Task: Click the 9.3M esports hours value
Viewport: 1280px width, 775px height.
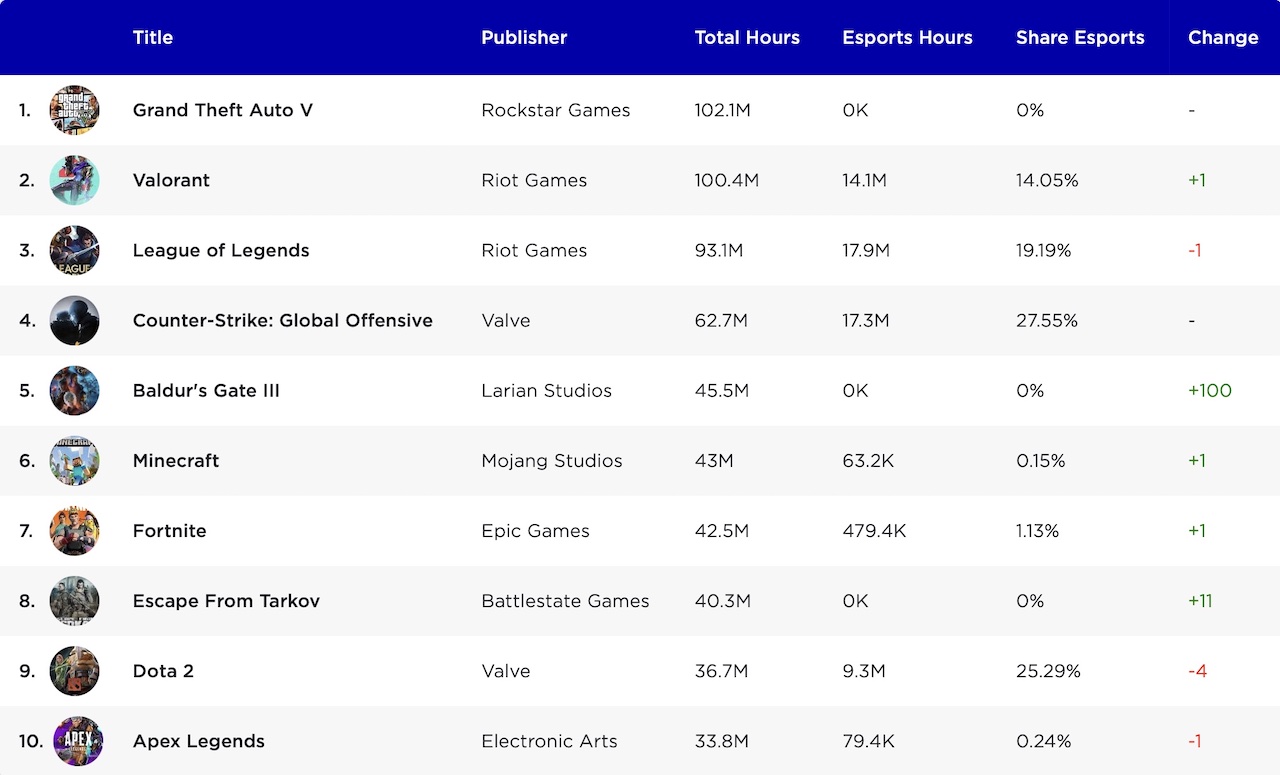Action: [864, 671]
